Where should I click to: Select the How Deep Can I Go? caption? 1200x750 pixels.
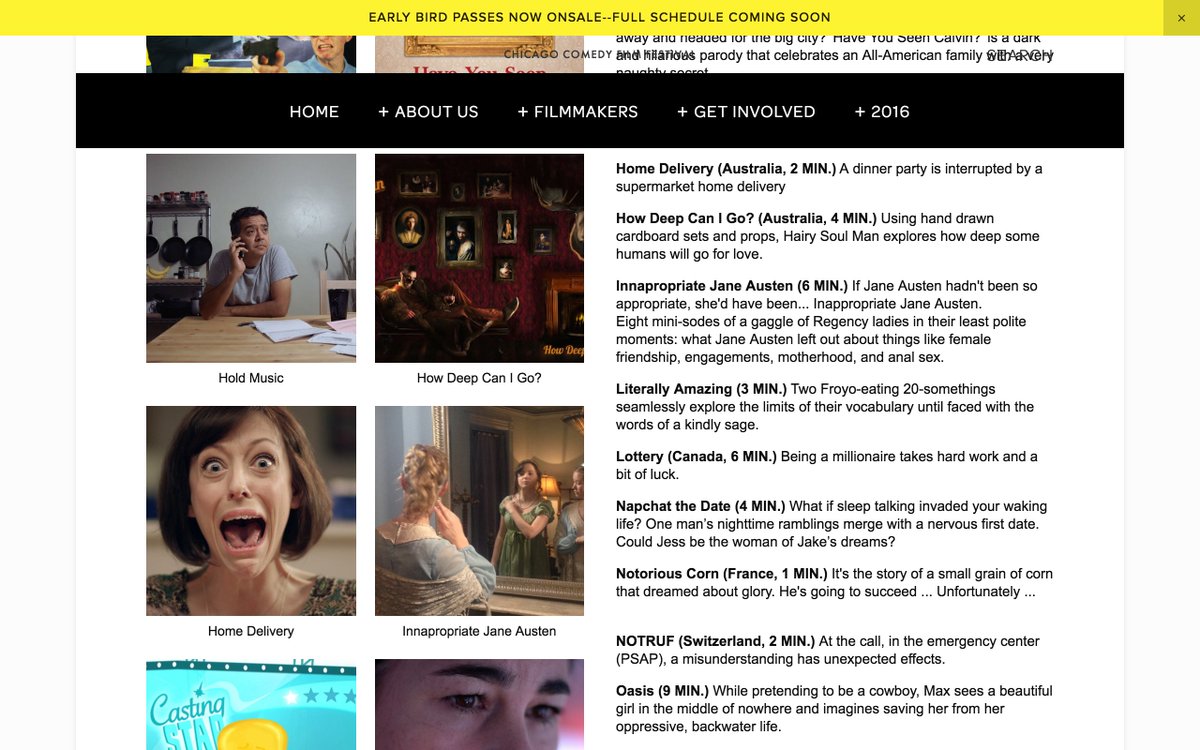(479, 378)
